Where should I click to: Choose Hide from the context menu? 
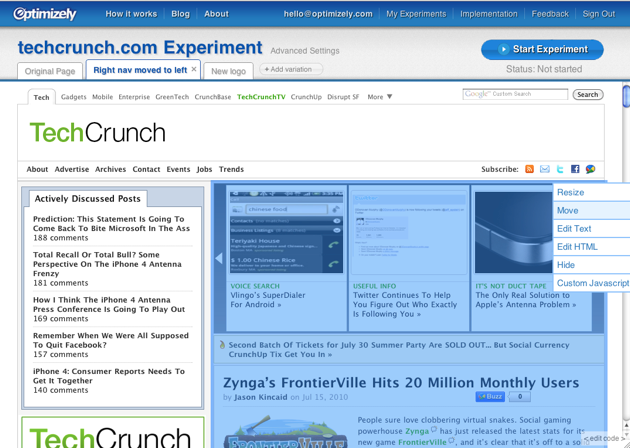[x=591, y=264]
